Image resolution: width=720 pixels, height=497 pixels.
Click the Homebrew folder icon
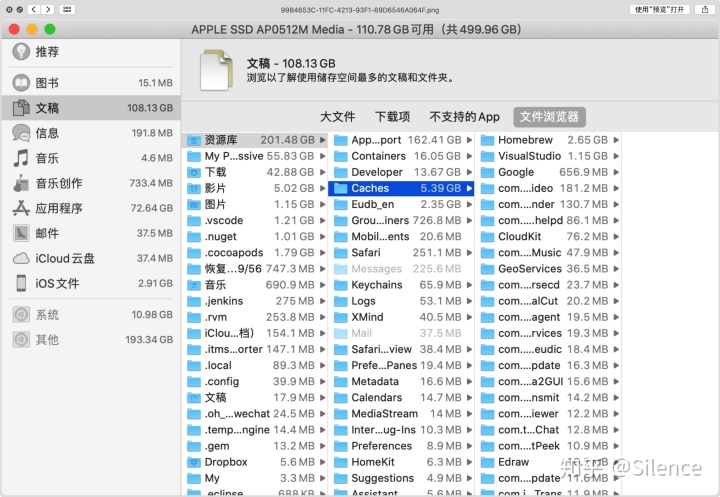coord(487,140)
